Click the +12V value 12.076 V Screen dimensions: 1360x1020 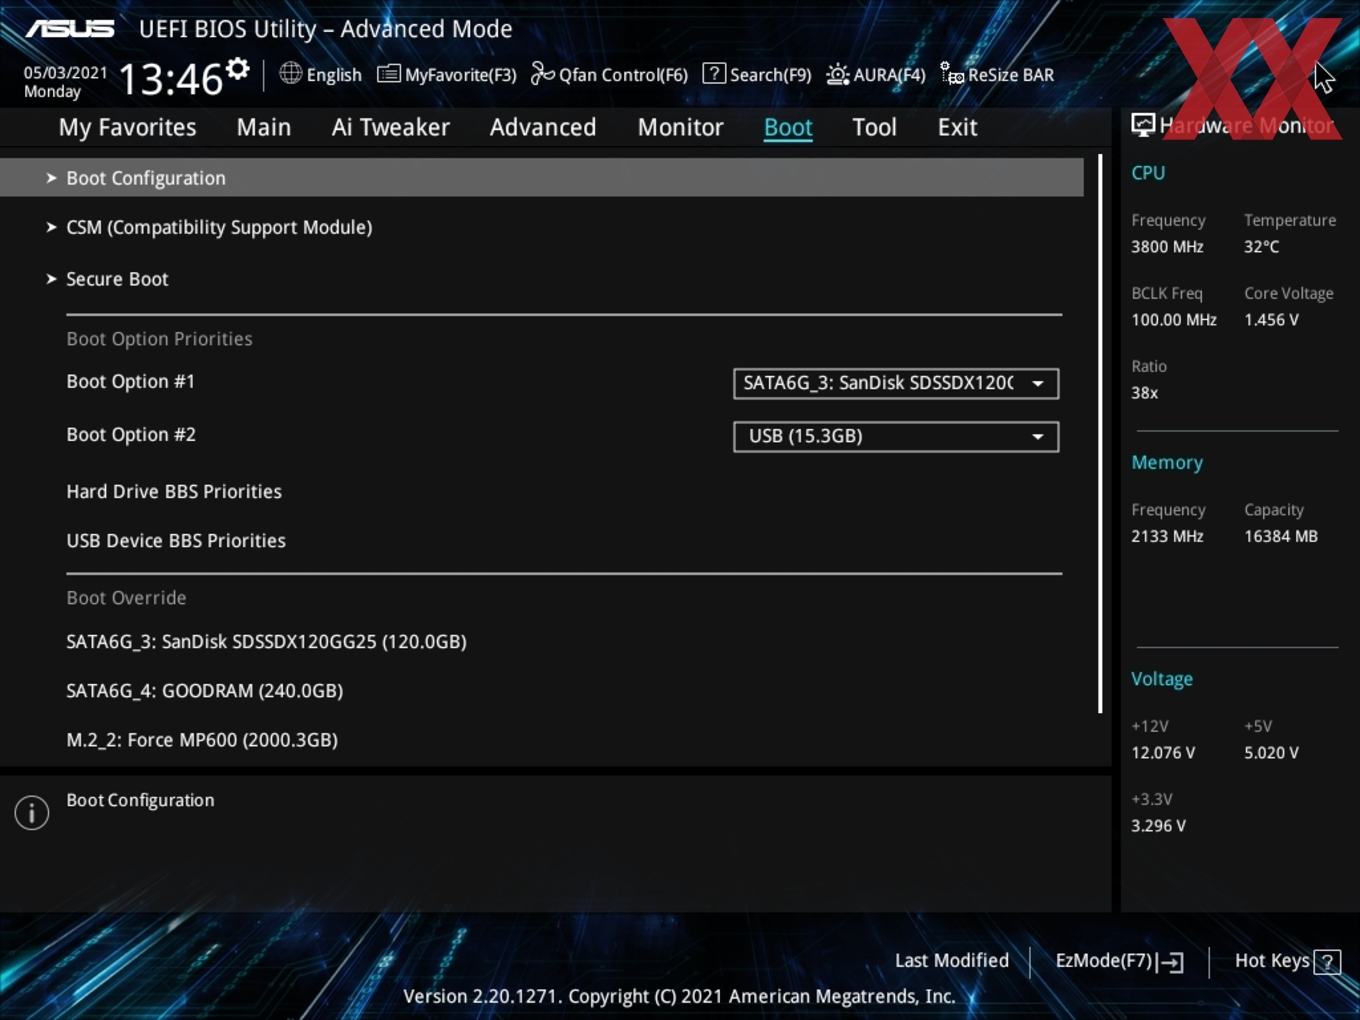point(1163,752)
